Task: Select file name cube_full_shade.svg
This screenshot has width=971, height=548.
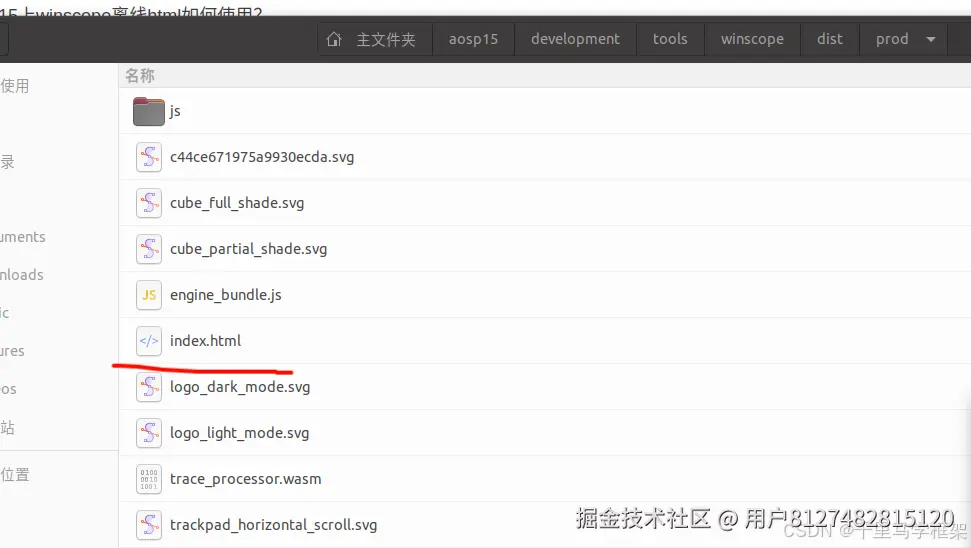Action: click(237, 203)
